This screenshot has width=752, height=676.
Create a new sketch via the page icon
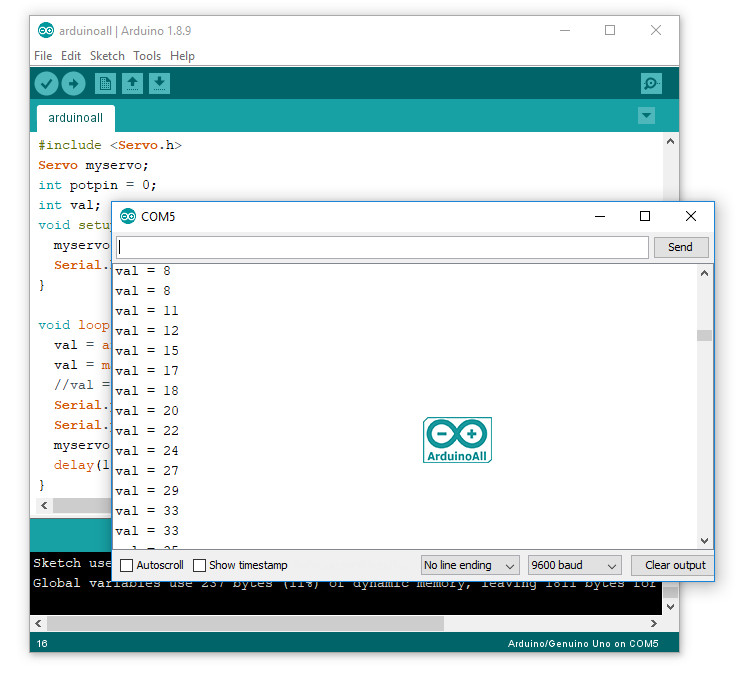[x=106, y=84]
